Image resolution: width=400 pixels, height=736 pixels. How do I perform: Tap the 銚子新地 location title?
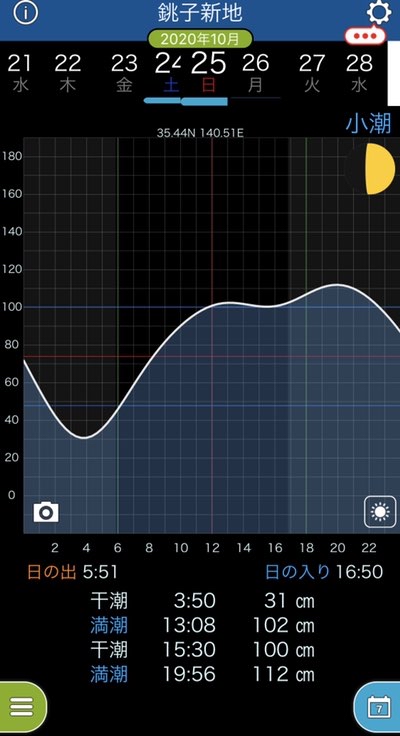pyautogui.click(x=200, y=13)
